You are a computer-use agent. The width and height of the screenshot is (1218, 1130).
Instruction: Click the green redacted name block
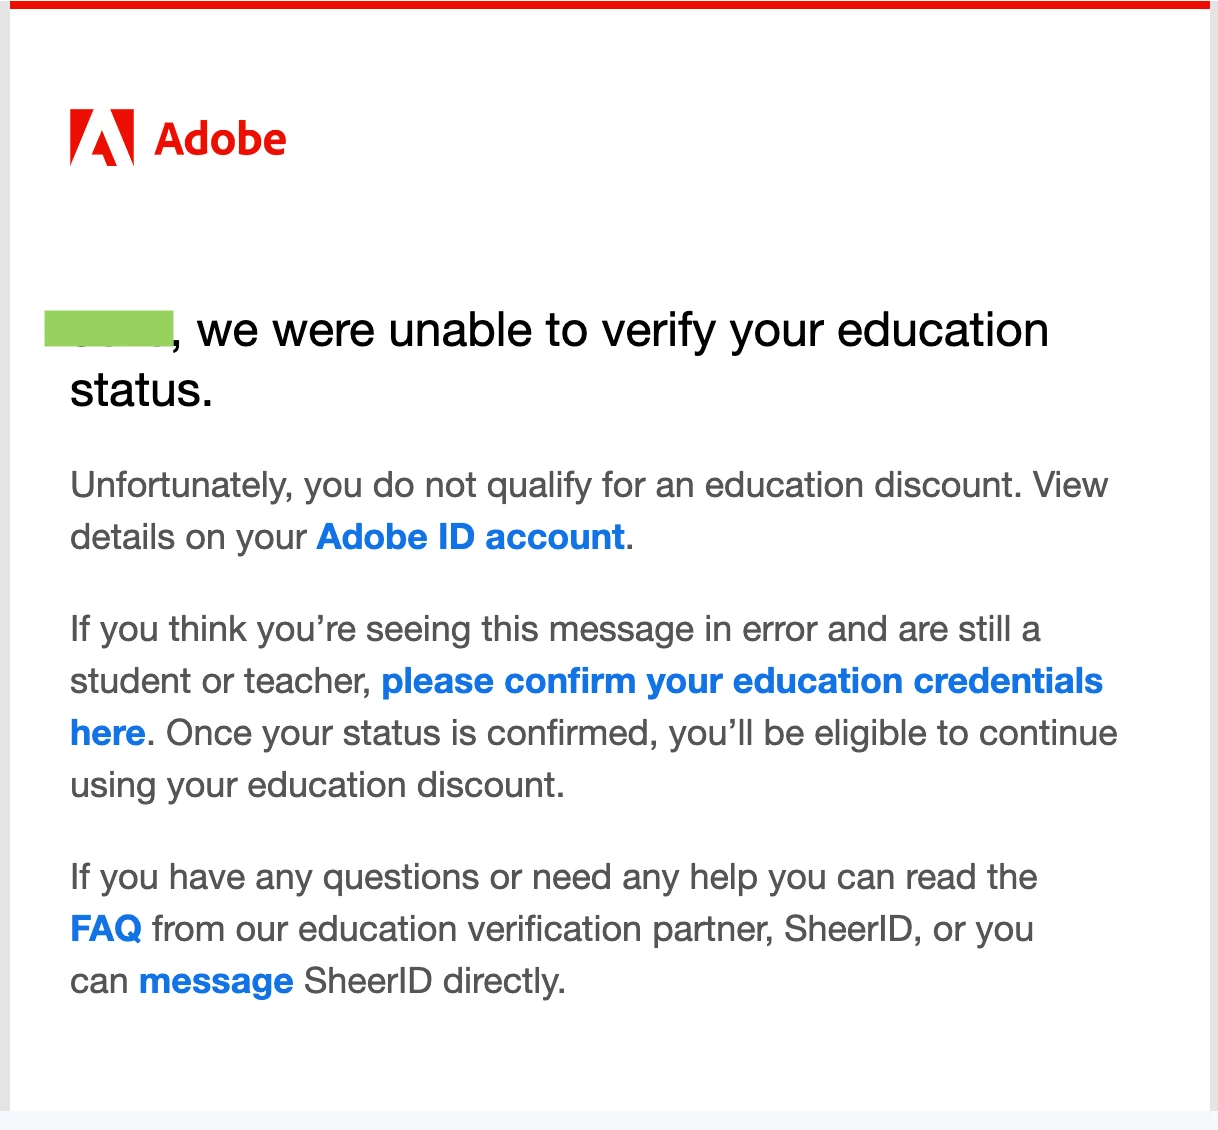(x=109, y=329)
